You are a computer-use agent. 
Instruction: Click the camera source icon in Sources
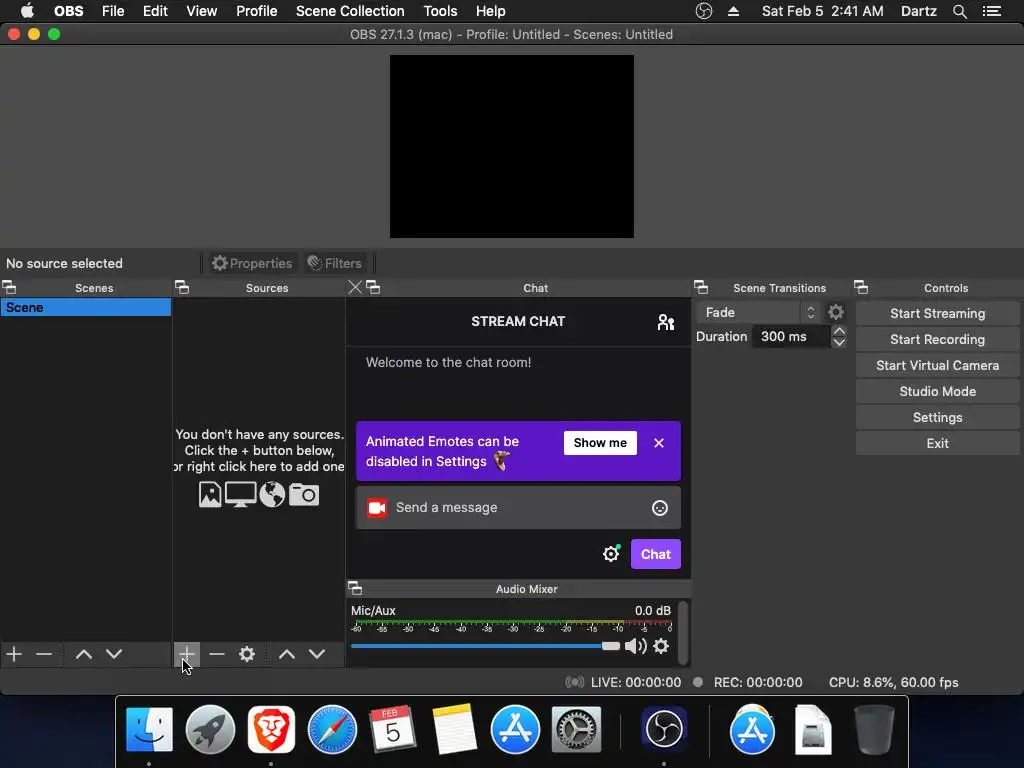[x=304, y=494]
